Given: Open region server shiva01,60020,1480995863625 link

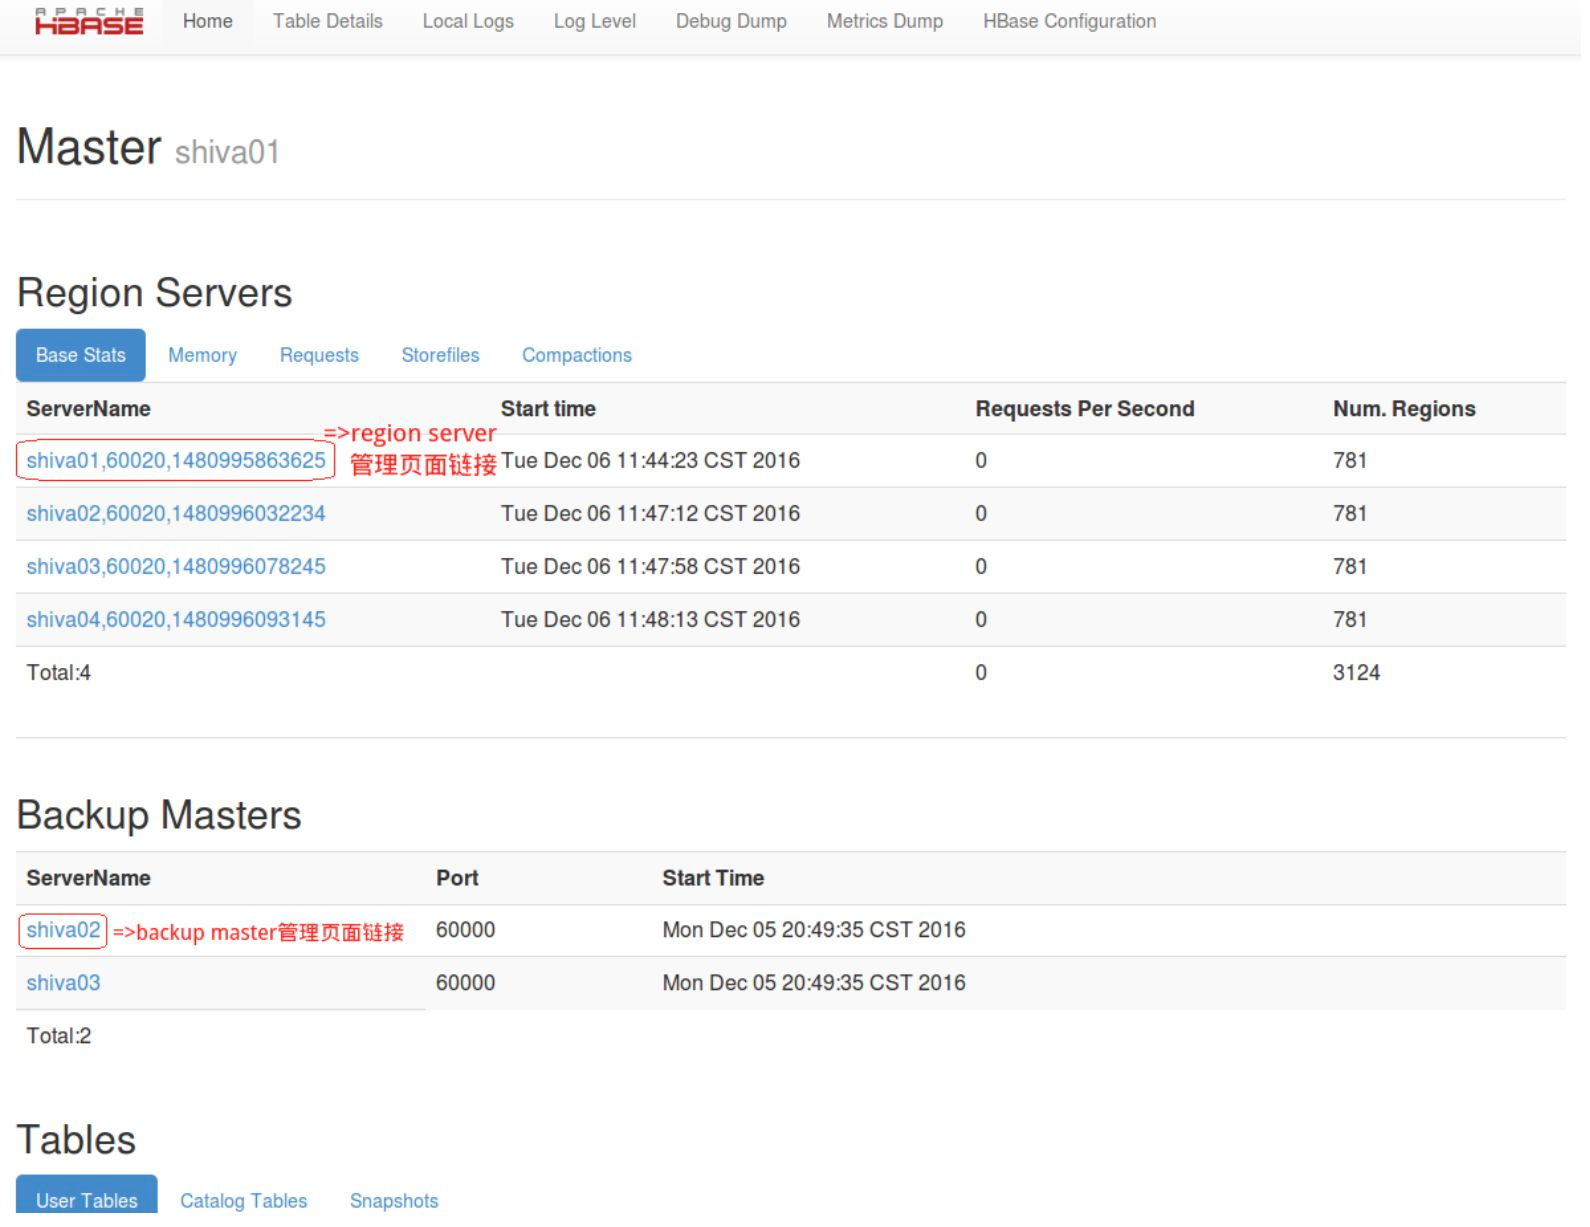Looking at the screenshot, I should click(x=176, y=460).
